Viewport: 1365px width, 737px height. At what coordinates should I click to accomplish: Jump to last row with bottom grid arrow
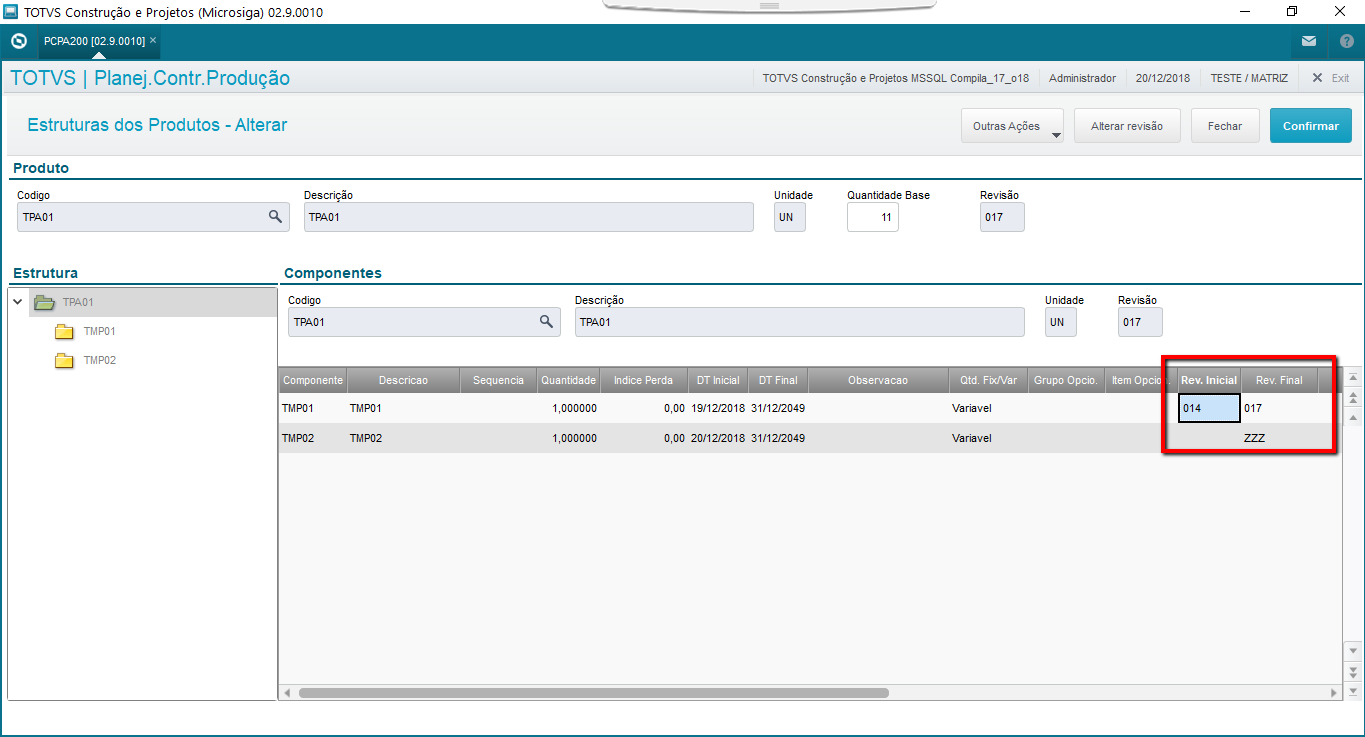[1354, 691]
